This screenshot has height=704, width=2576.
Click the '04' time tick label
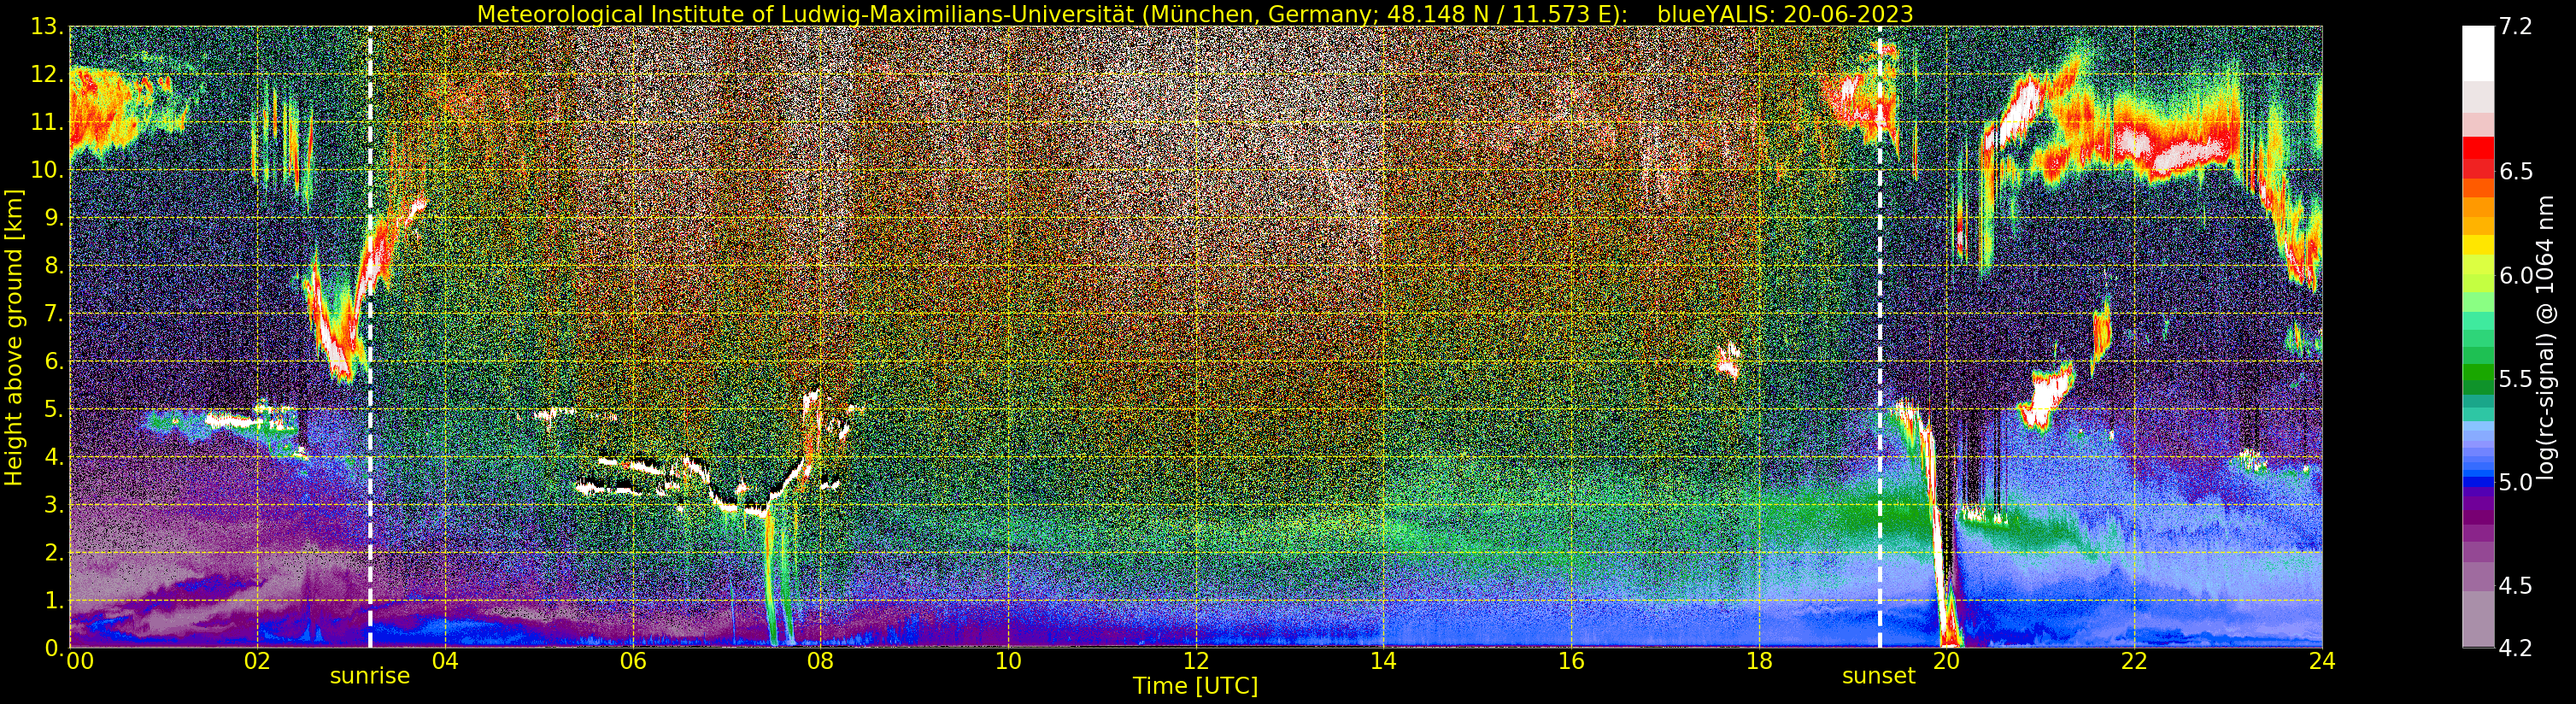point(445,661)
